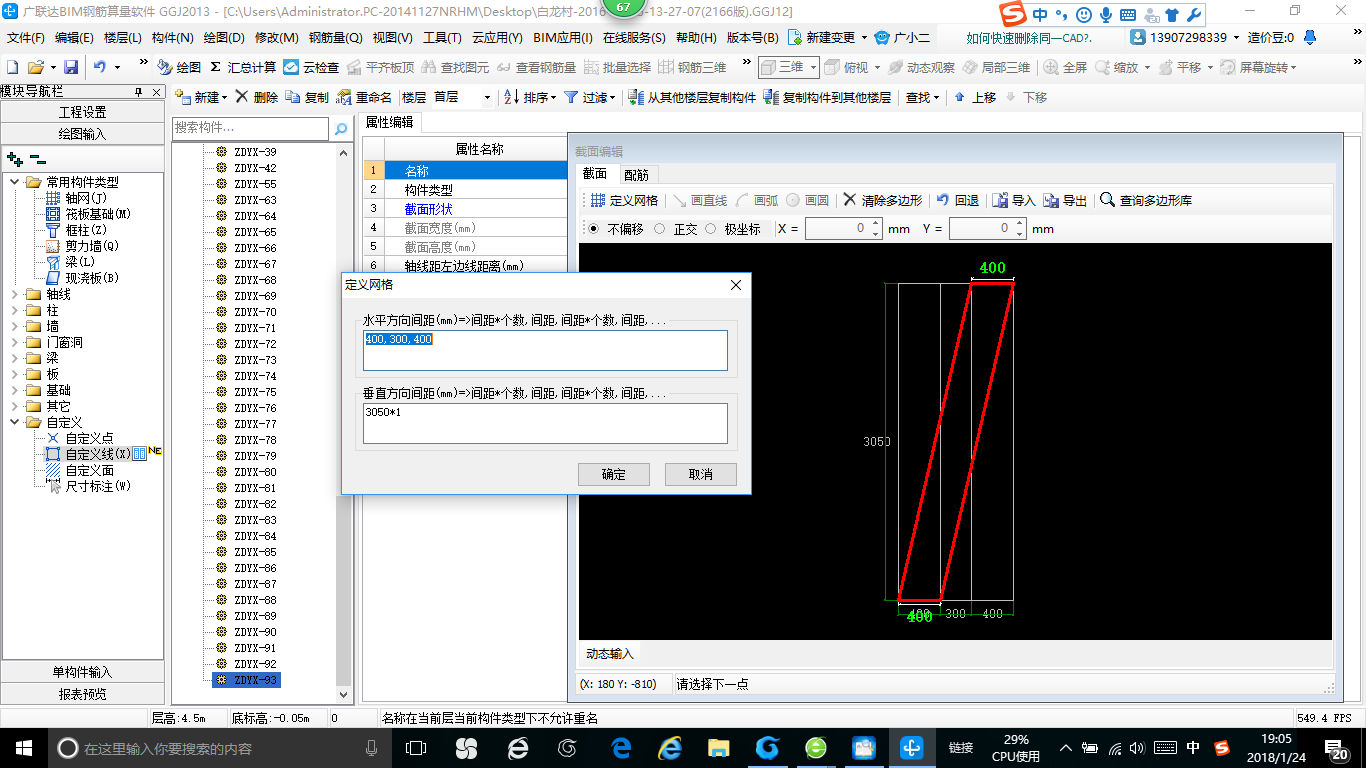Decrease the Y coordinate with the down stepper
The width and height of the screenshot is (1366, 768).
coord(1020,234)
